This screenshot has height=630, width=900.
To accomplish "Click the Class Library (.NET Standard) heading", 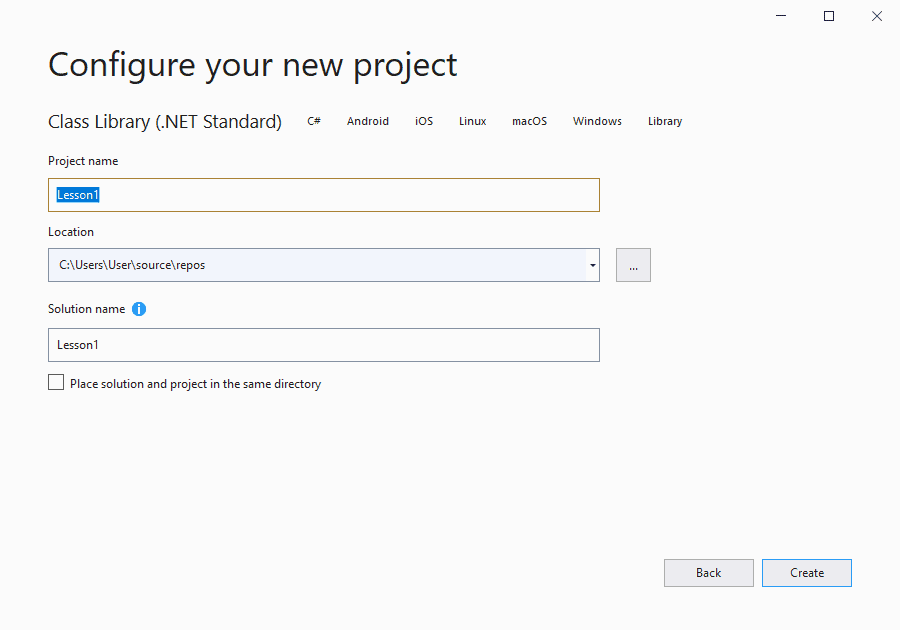I will click(165, 122).
